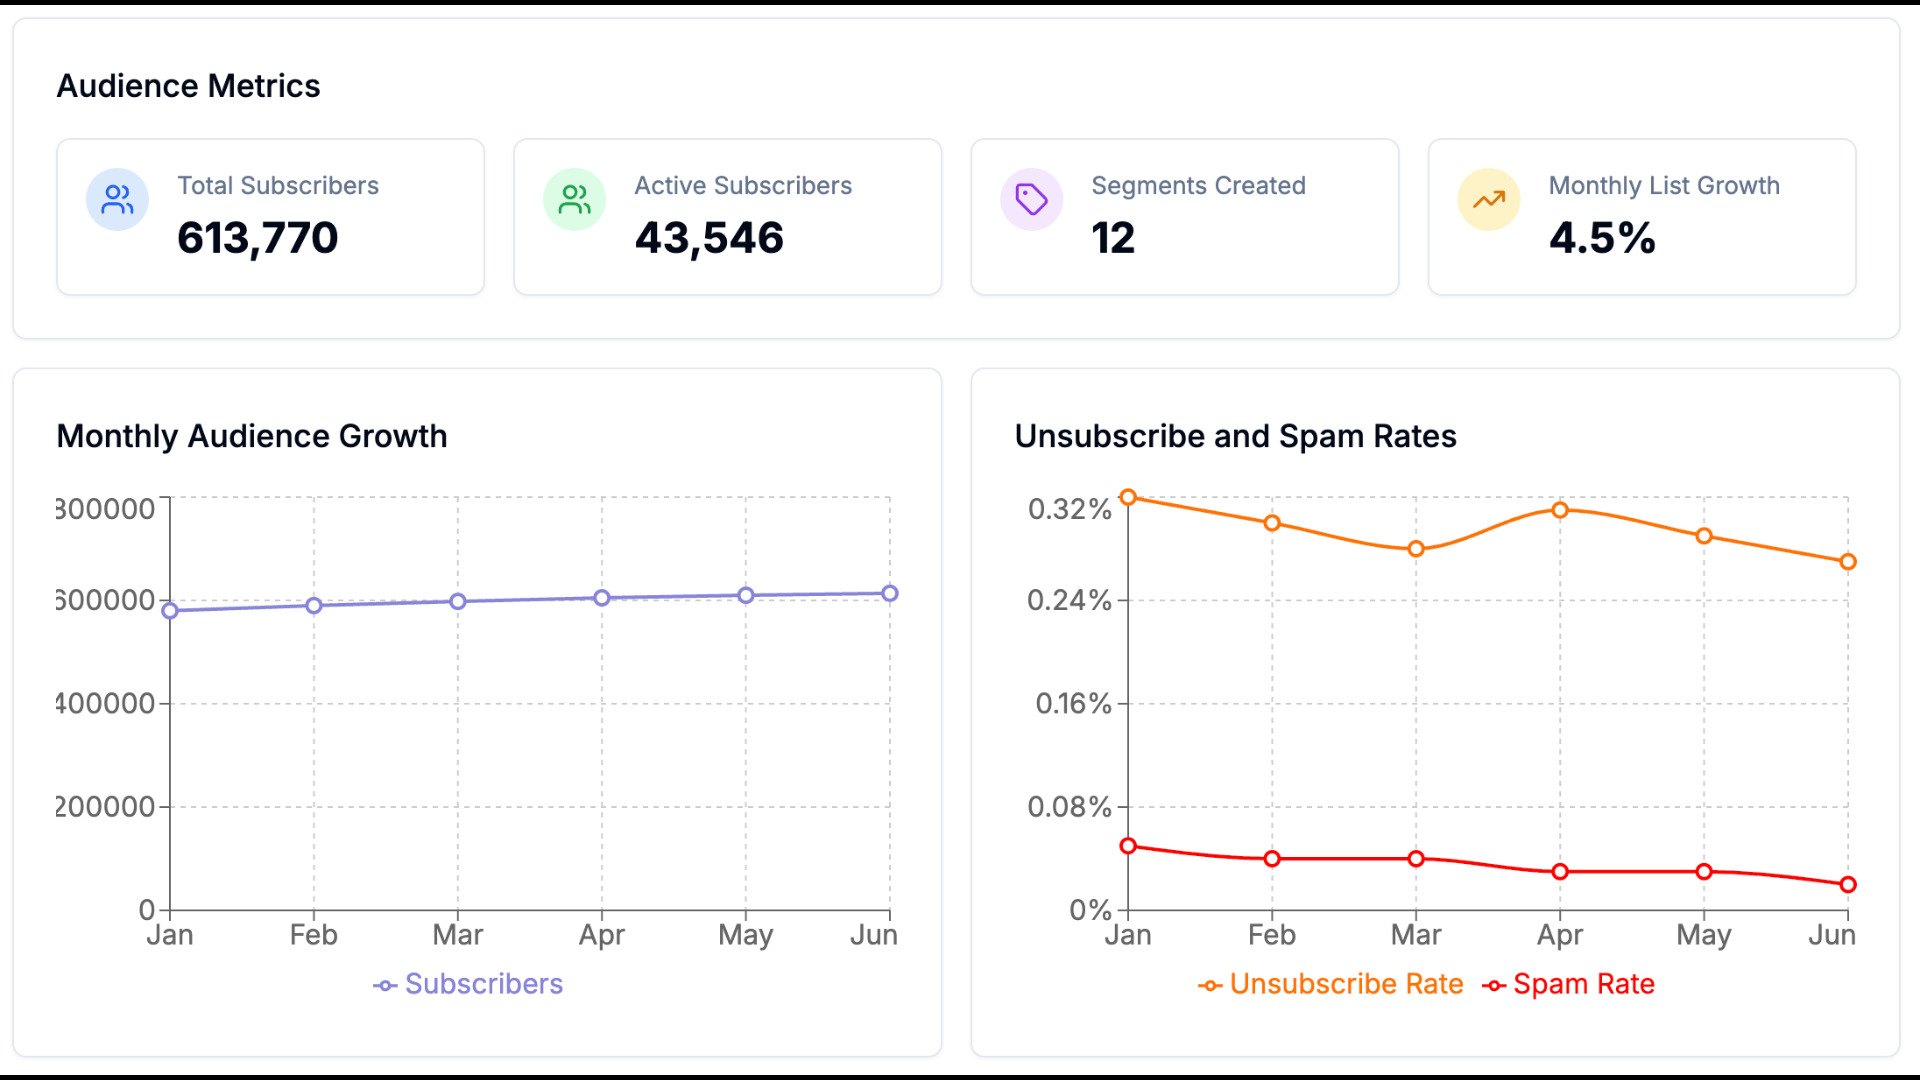
Task: Click March data point on Unsubscribe Rate line
Action: coord(1415,549)
